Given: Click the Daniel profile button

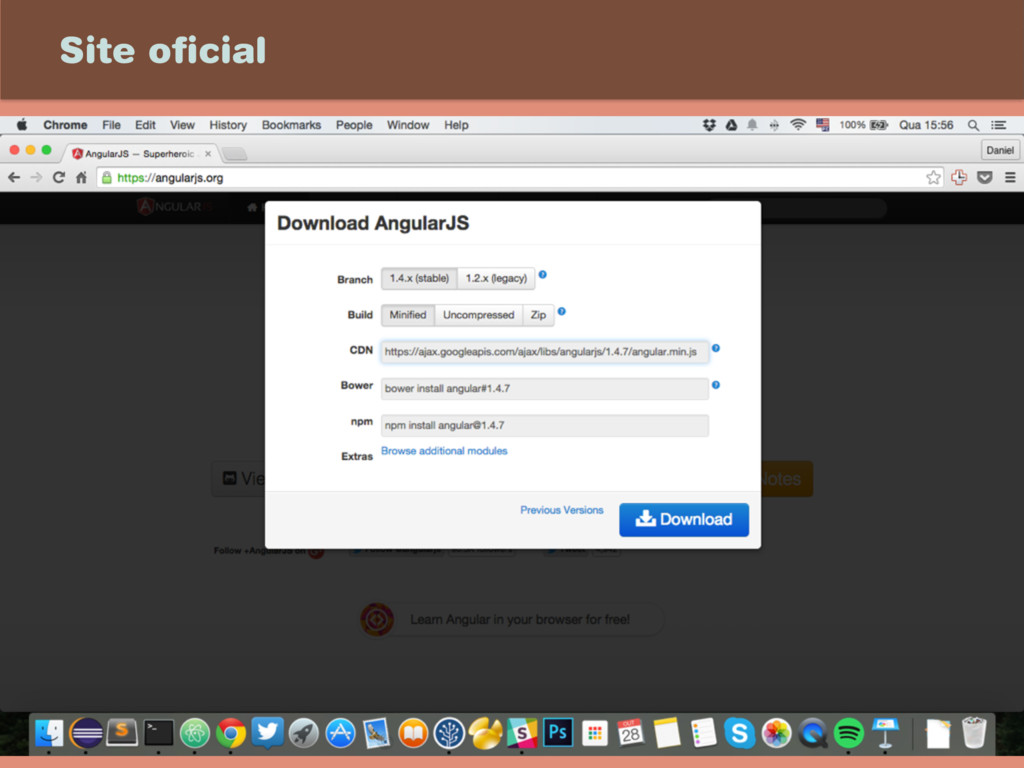Looking at the screenshot, I should pyautogui.click(x=999, y=150).
